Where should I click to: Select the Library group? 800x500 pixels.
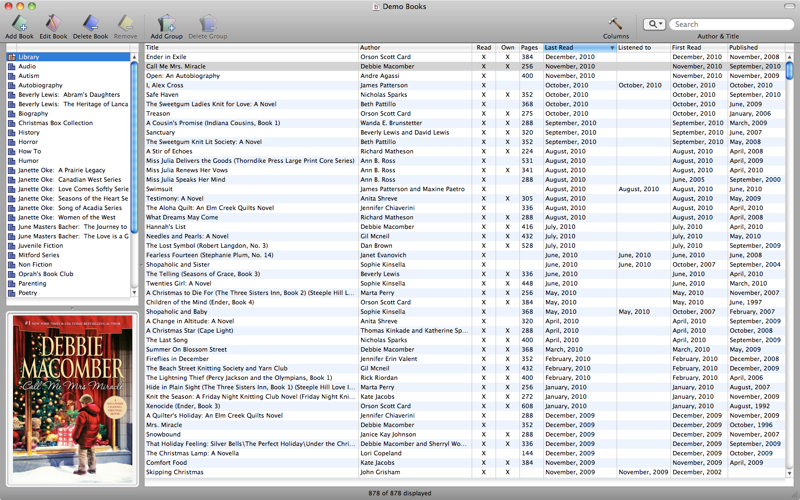68,57
